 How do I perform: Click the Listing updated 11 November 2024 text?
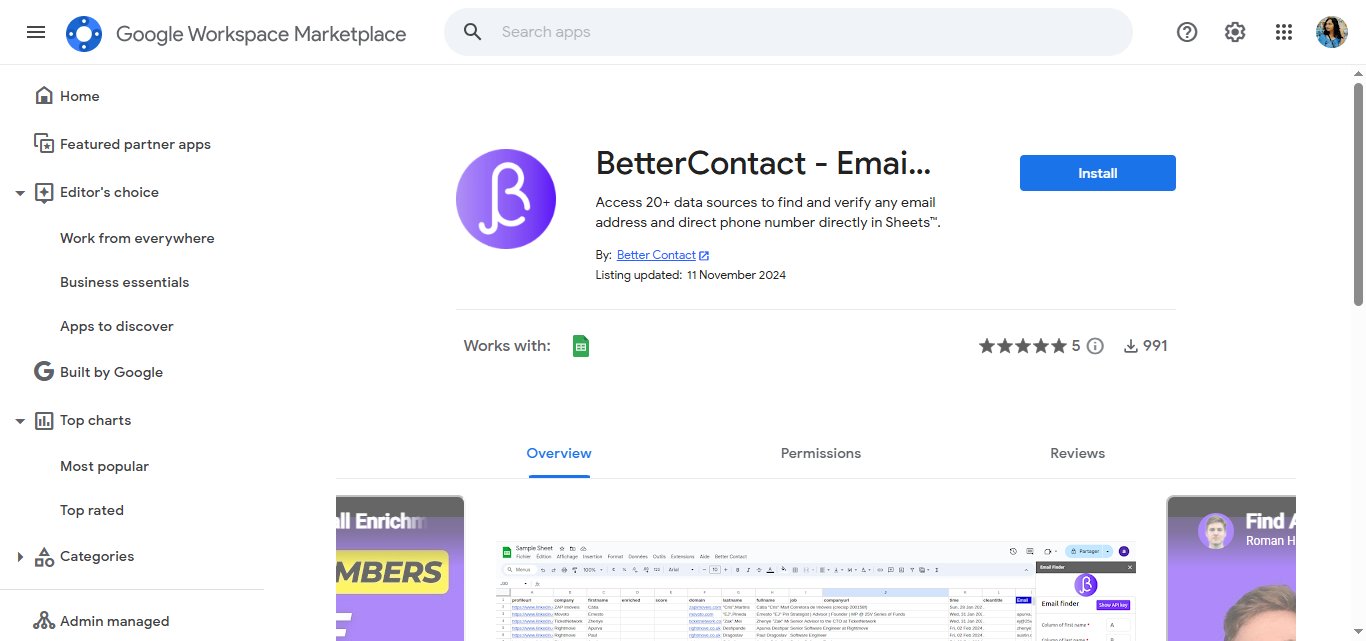pos(690,275)
